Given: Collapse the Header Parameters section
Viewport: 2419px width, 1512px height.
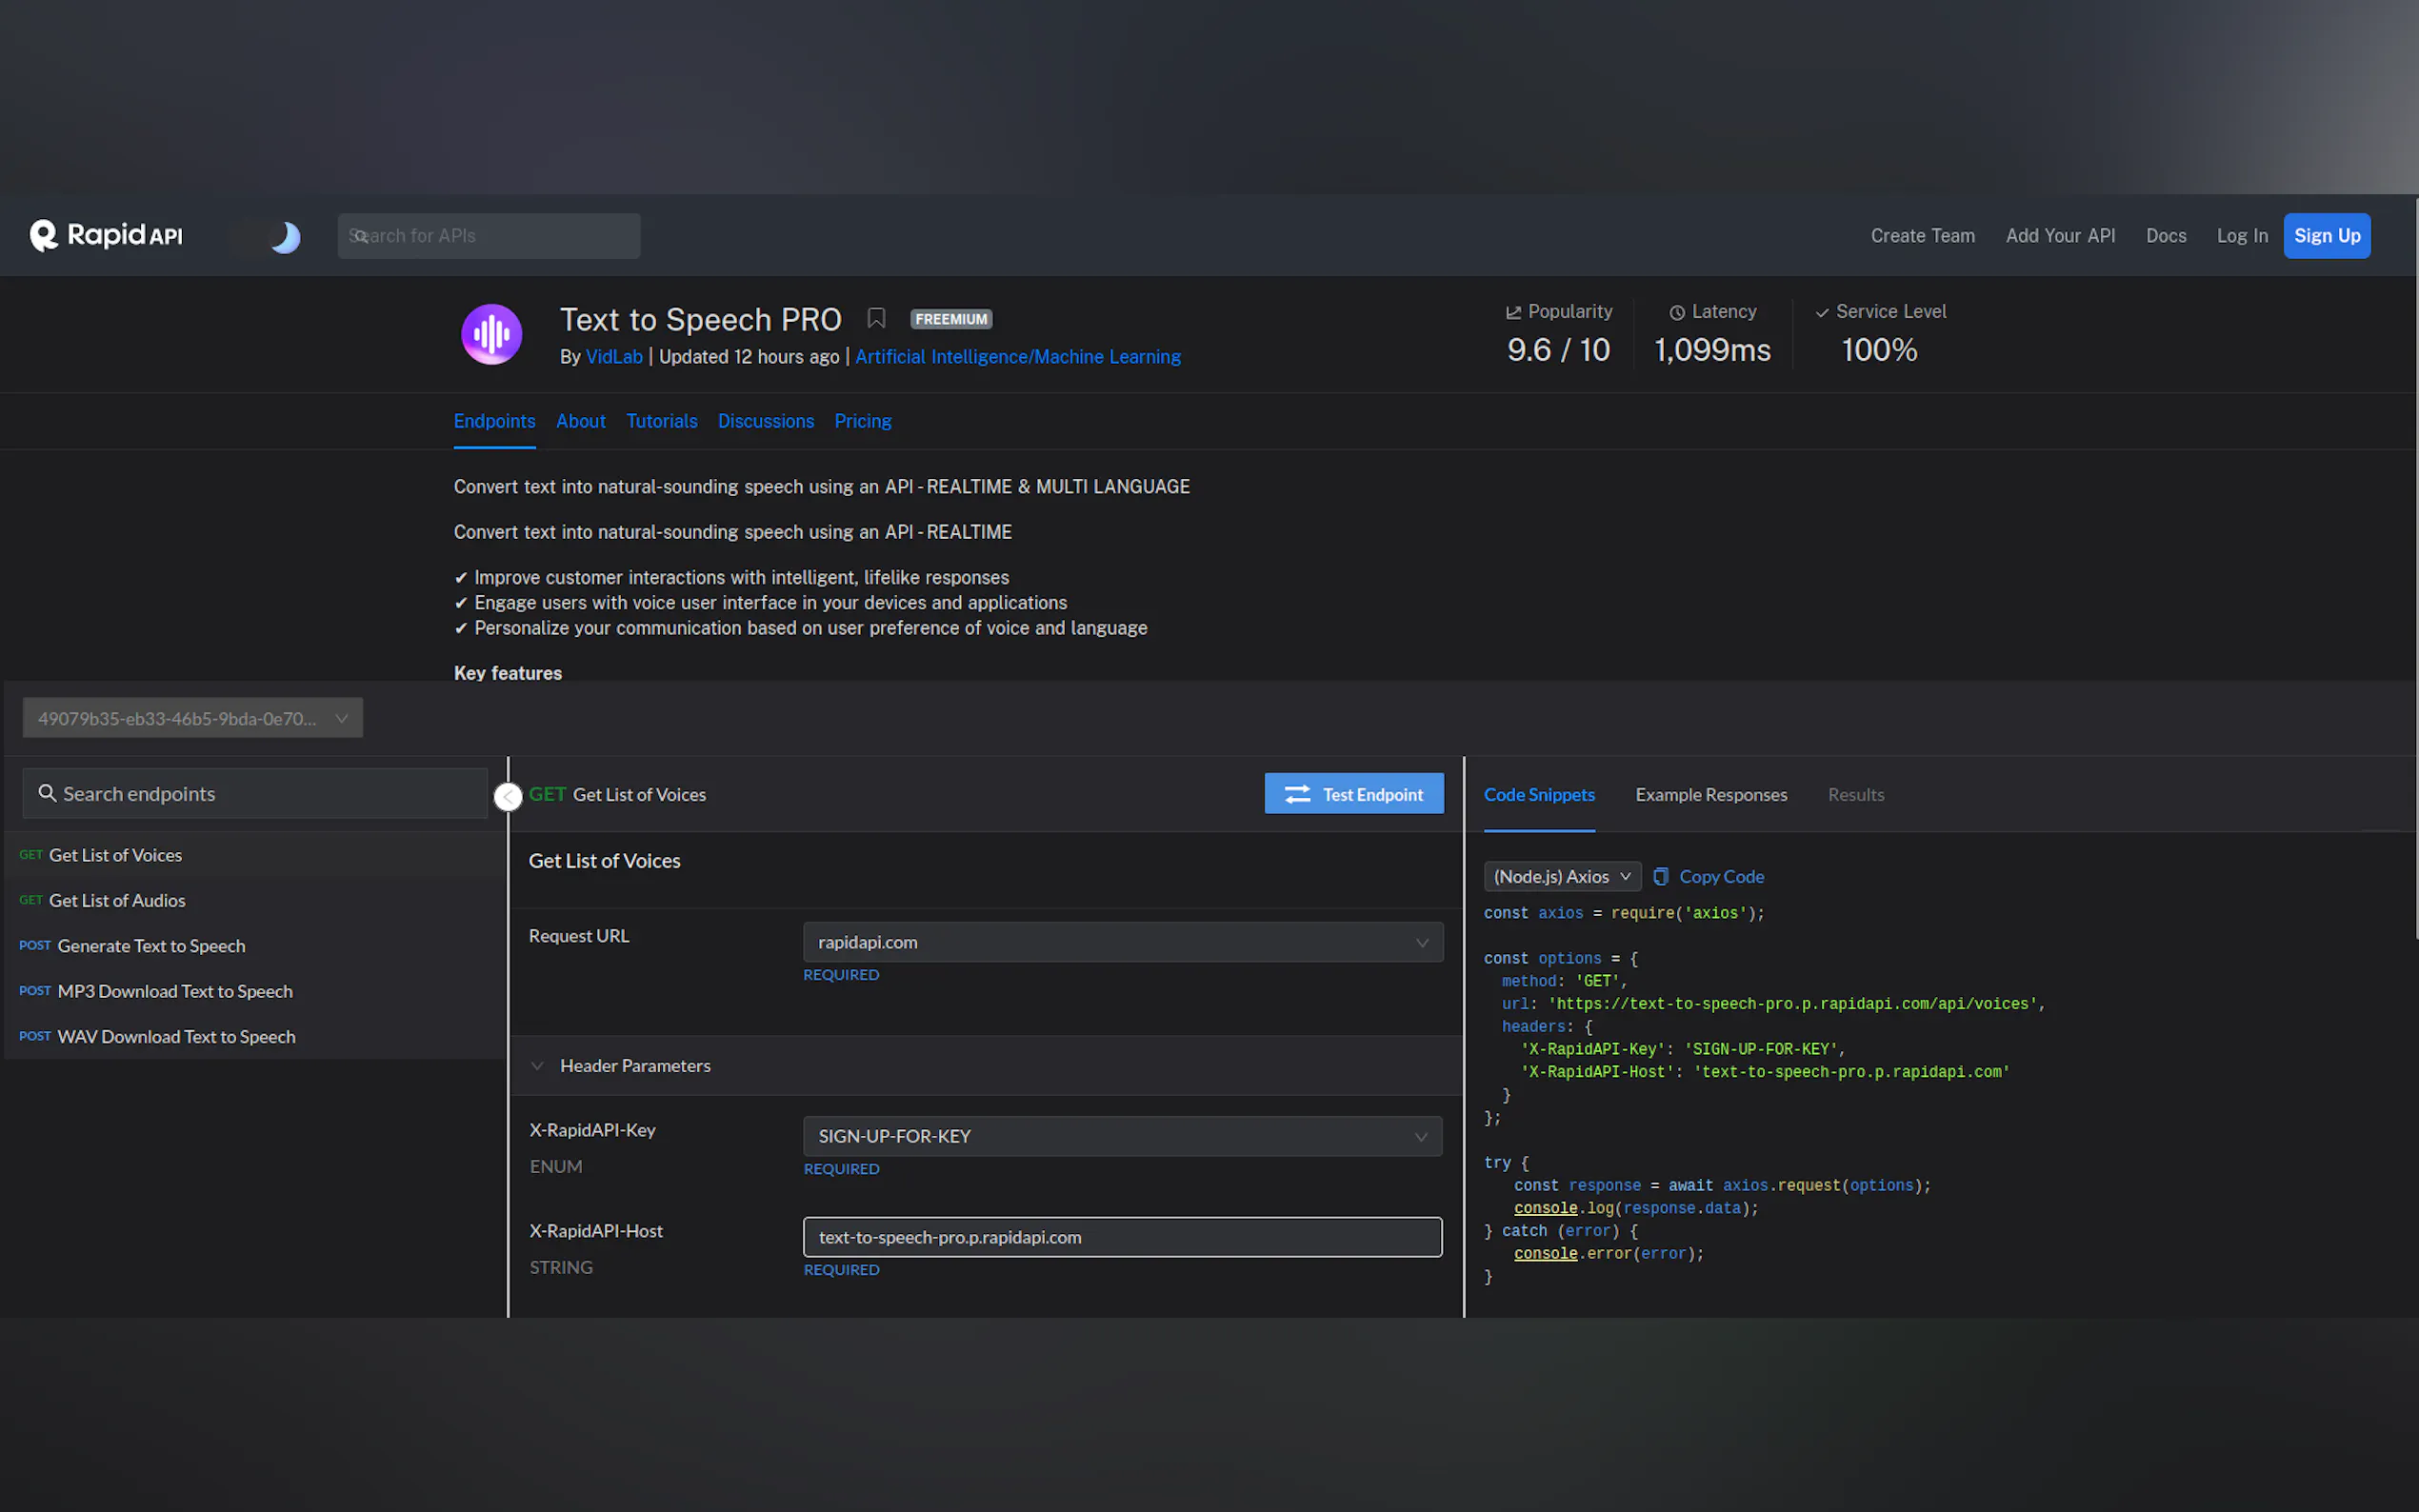Looking at the screenshot, I should coord(538,1066).
